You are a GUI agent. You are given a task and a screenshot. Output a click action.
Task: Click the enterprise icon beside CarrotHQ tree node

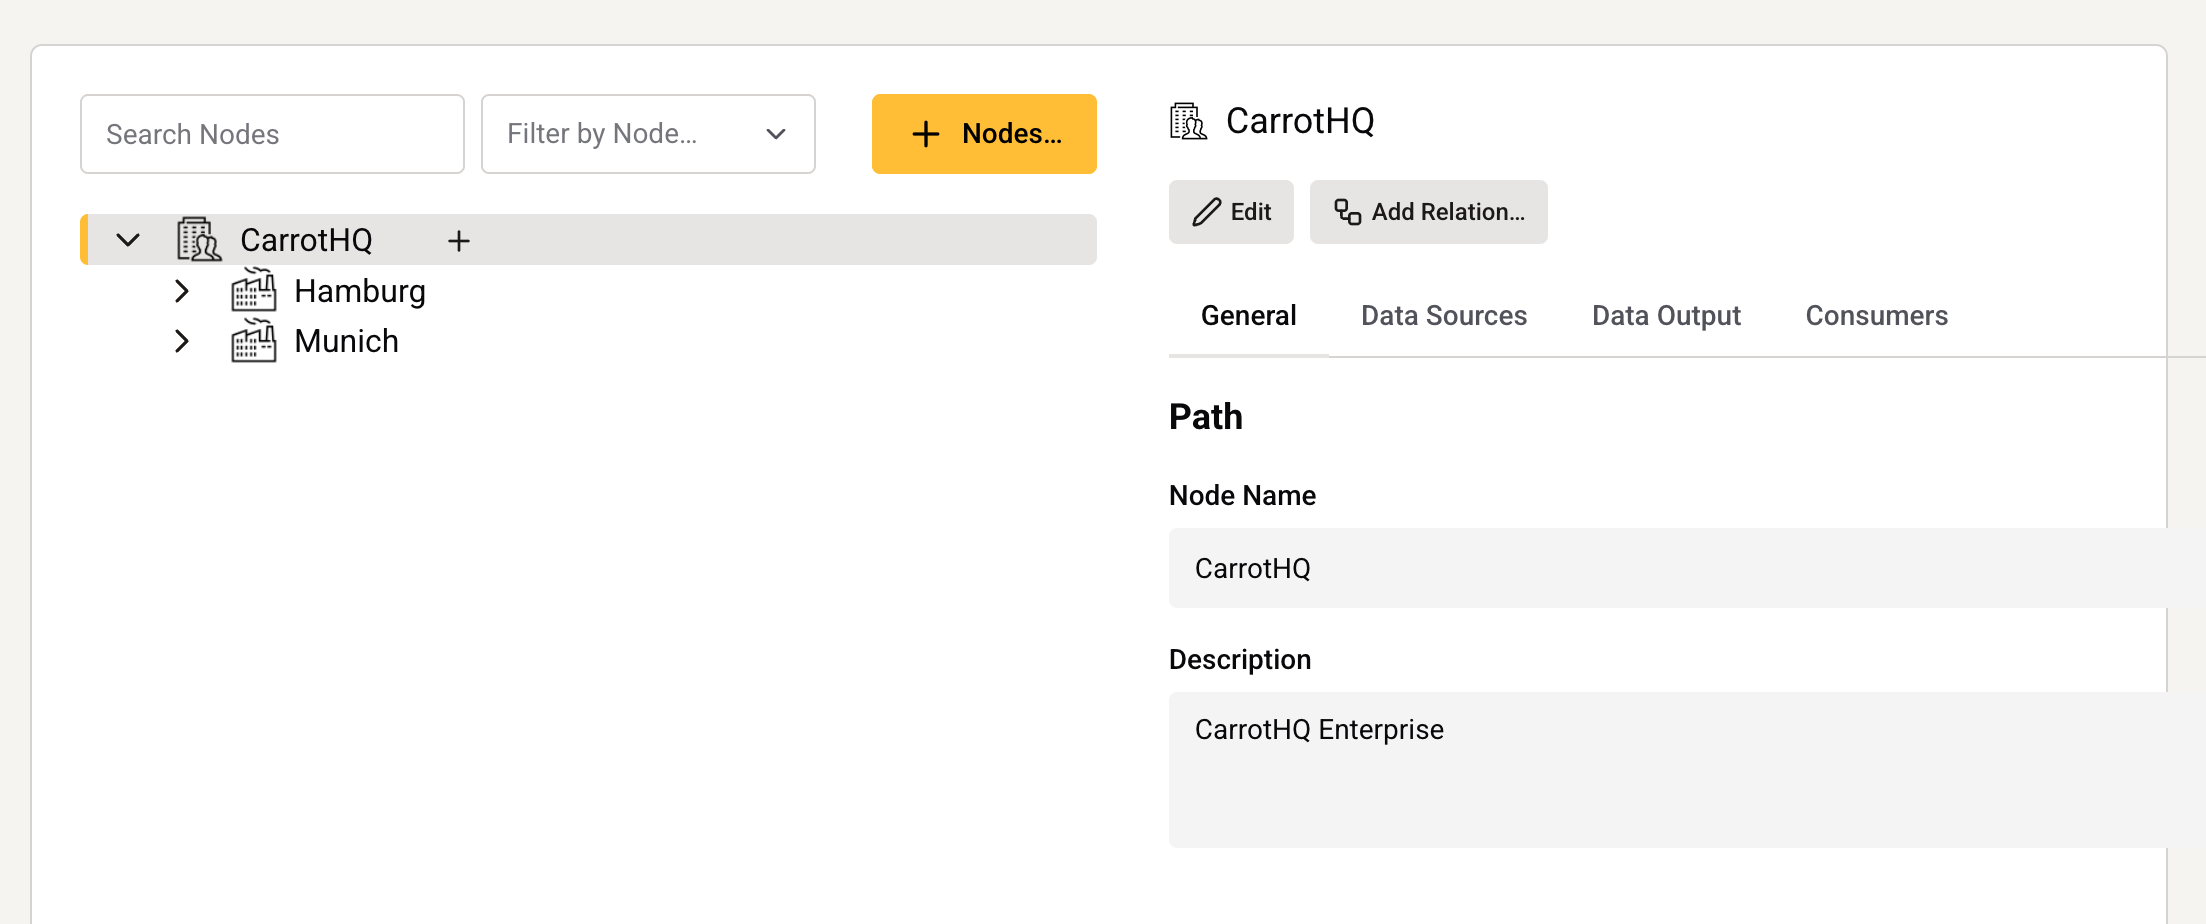(x=198, y=240)
